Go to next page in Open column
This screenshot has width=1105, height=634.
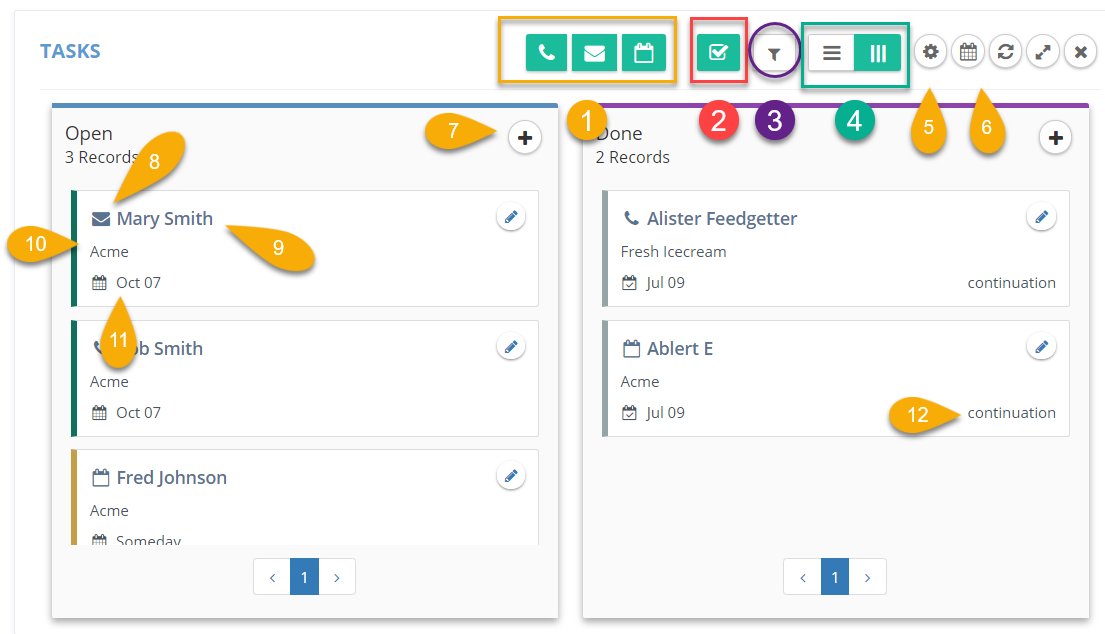click(337, 578)
